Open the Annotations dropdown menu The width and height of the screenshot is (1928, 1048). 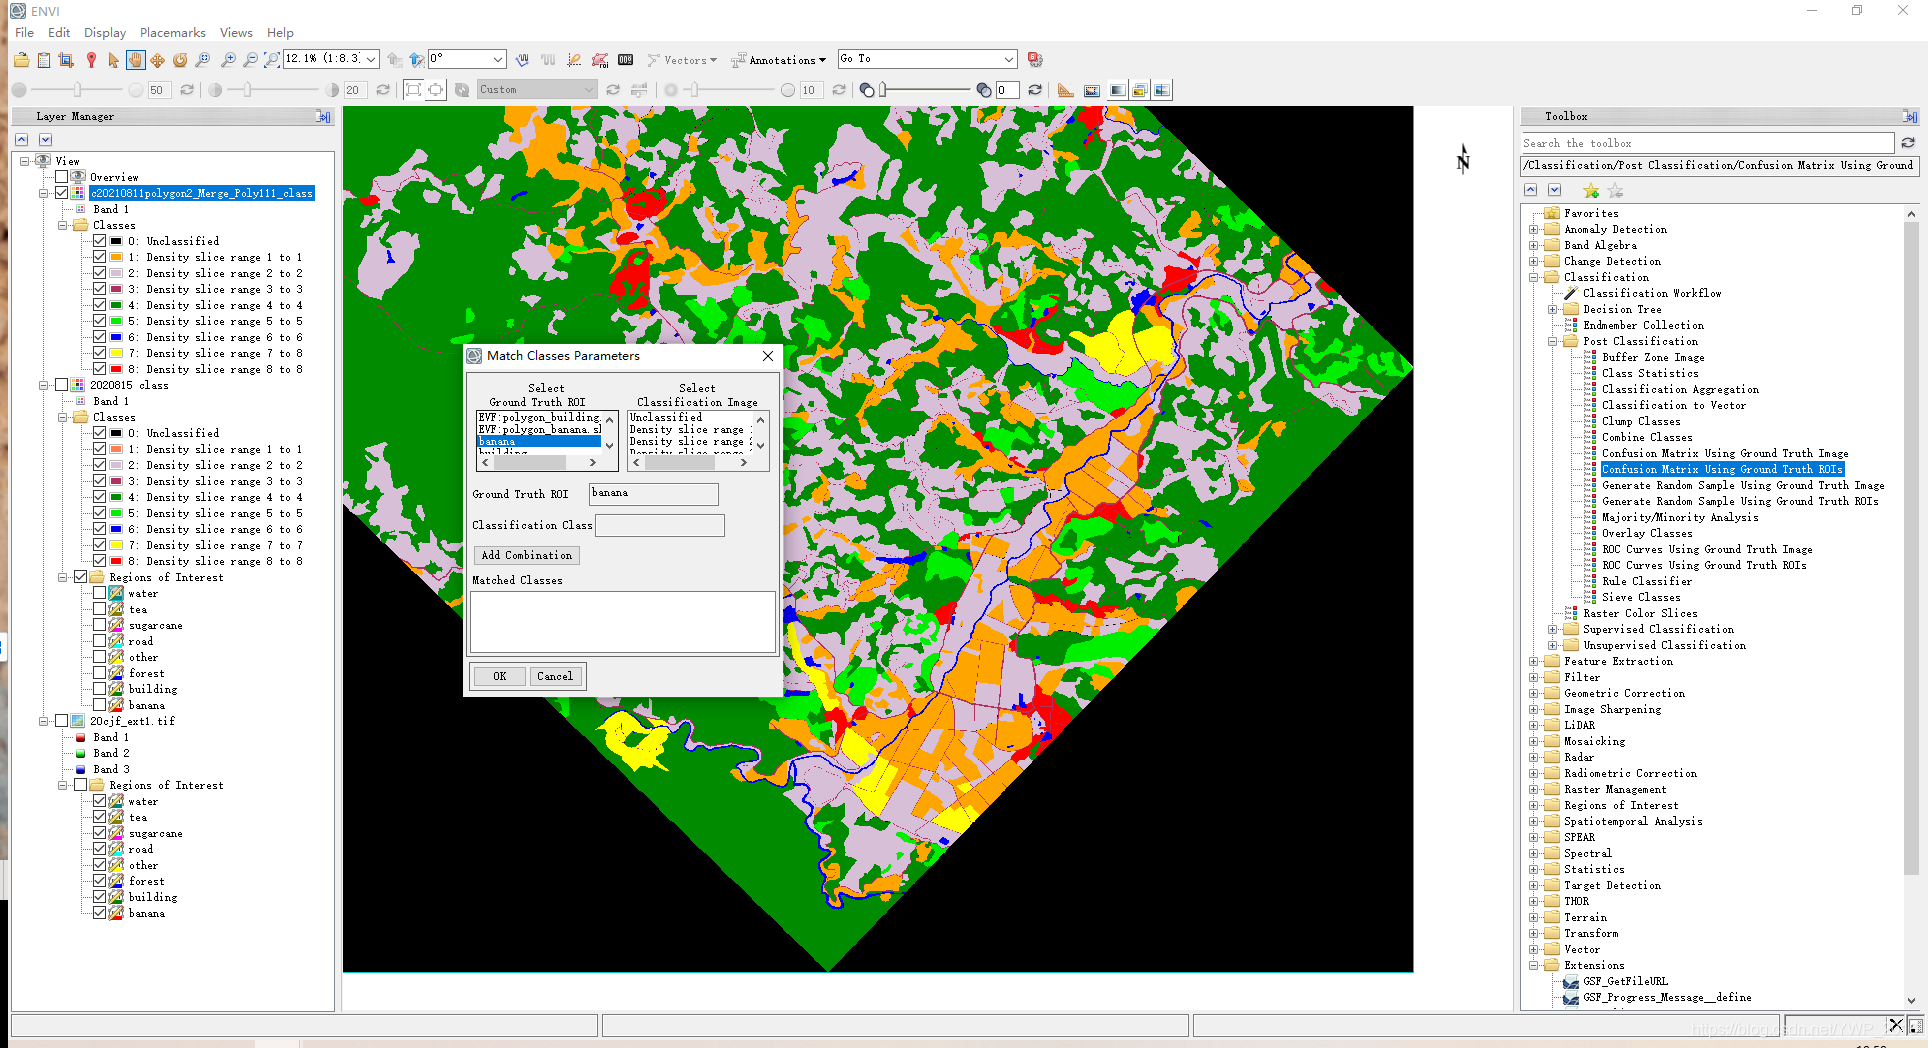pos(780,60)
